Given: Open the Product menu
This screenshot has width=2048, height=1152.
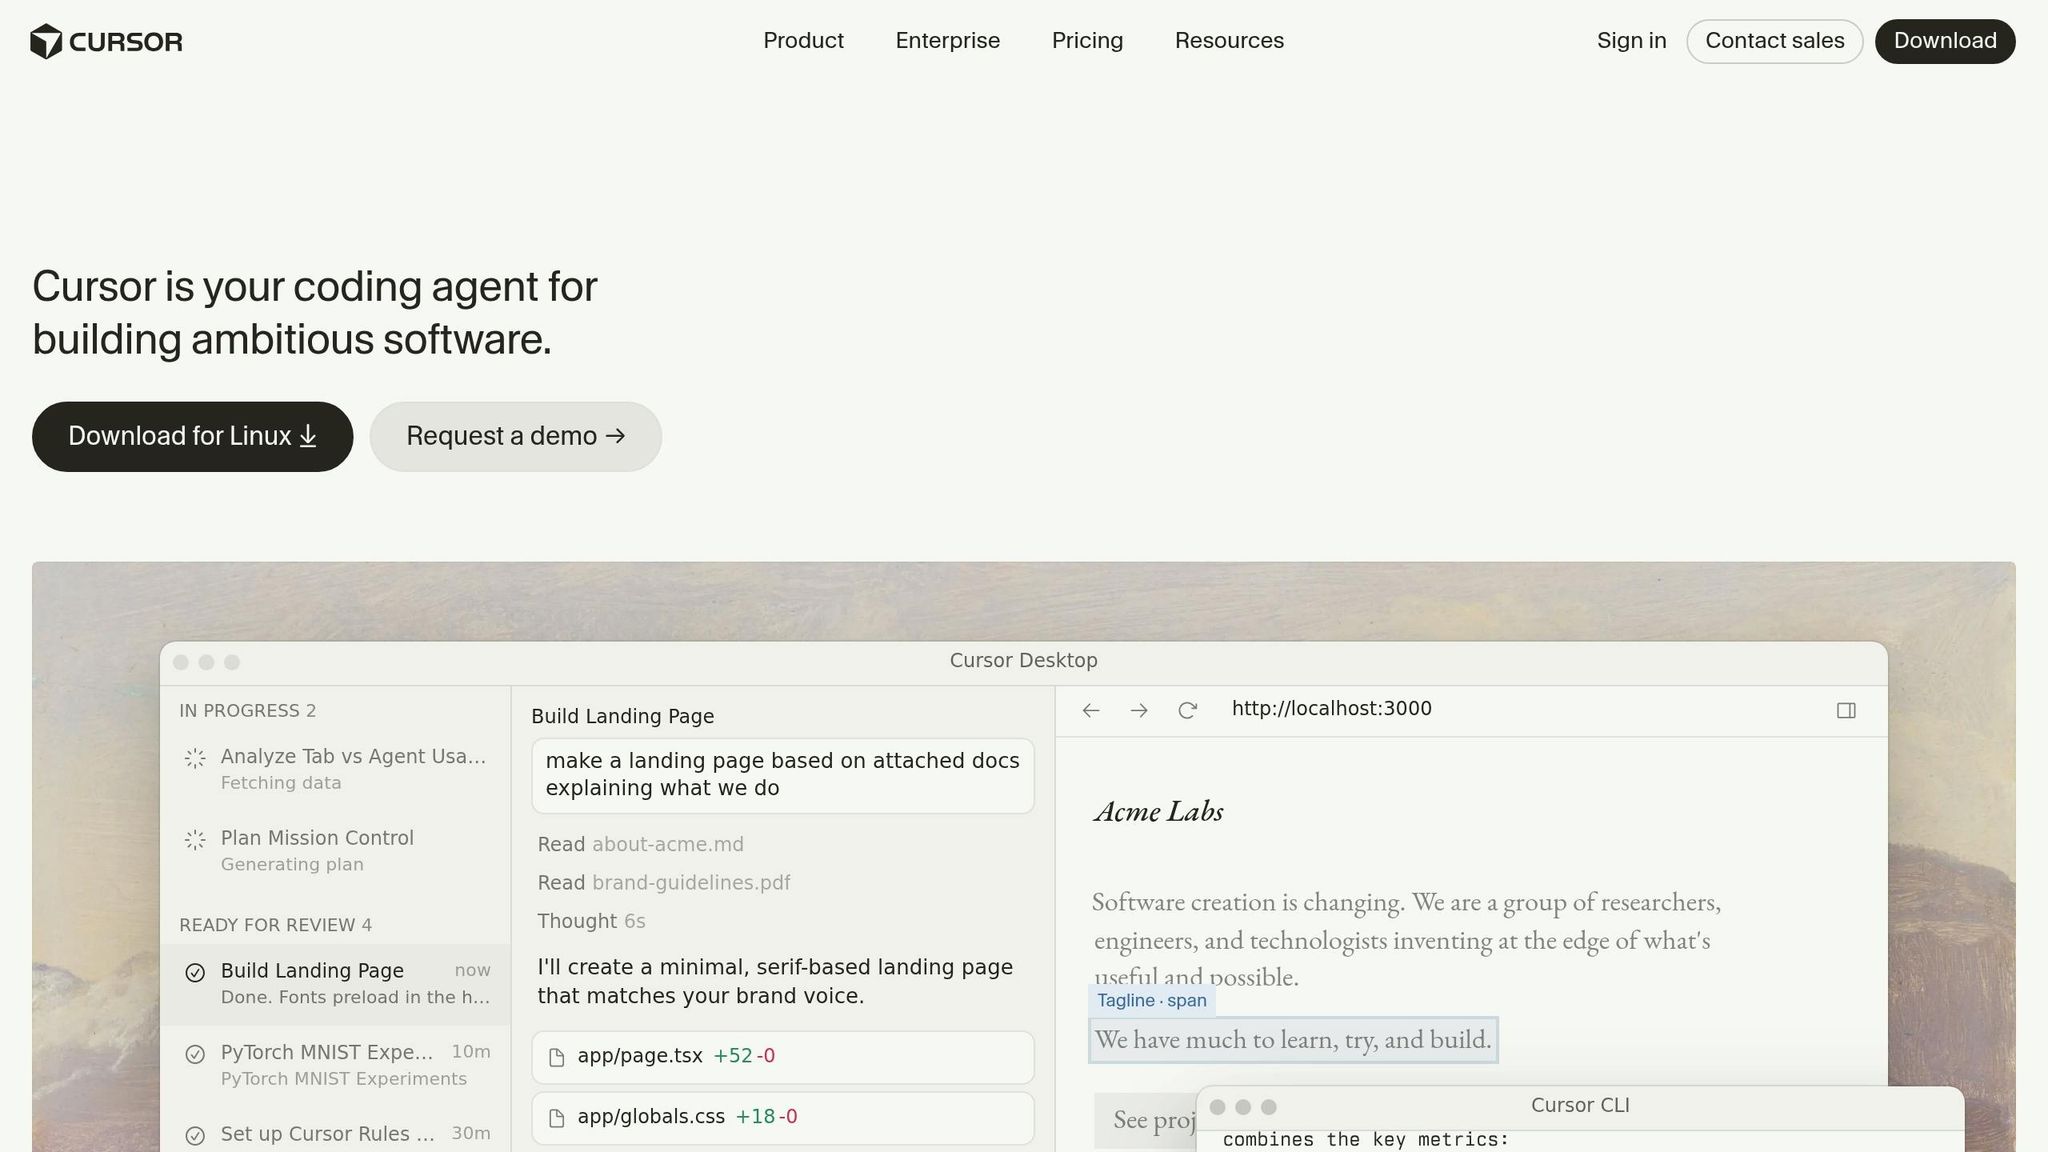Looking at the screenshot, I should coord(803,41).
